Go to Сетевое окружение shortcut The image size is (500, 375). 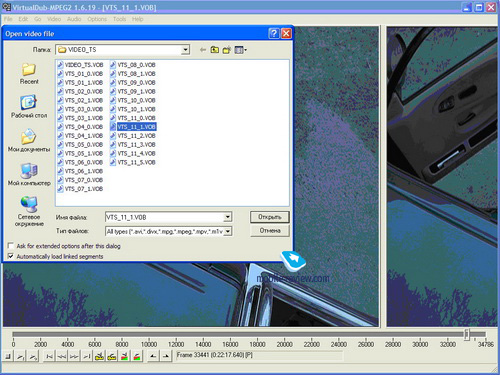click(x=29, y=211)
